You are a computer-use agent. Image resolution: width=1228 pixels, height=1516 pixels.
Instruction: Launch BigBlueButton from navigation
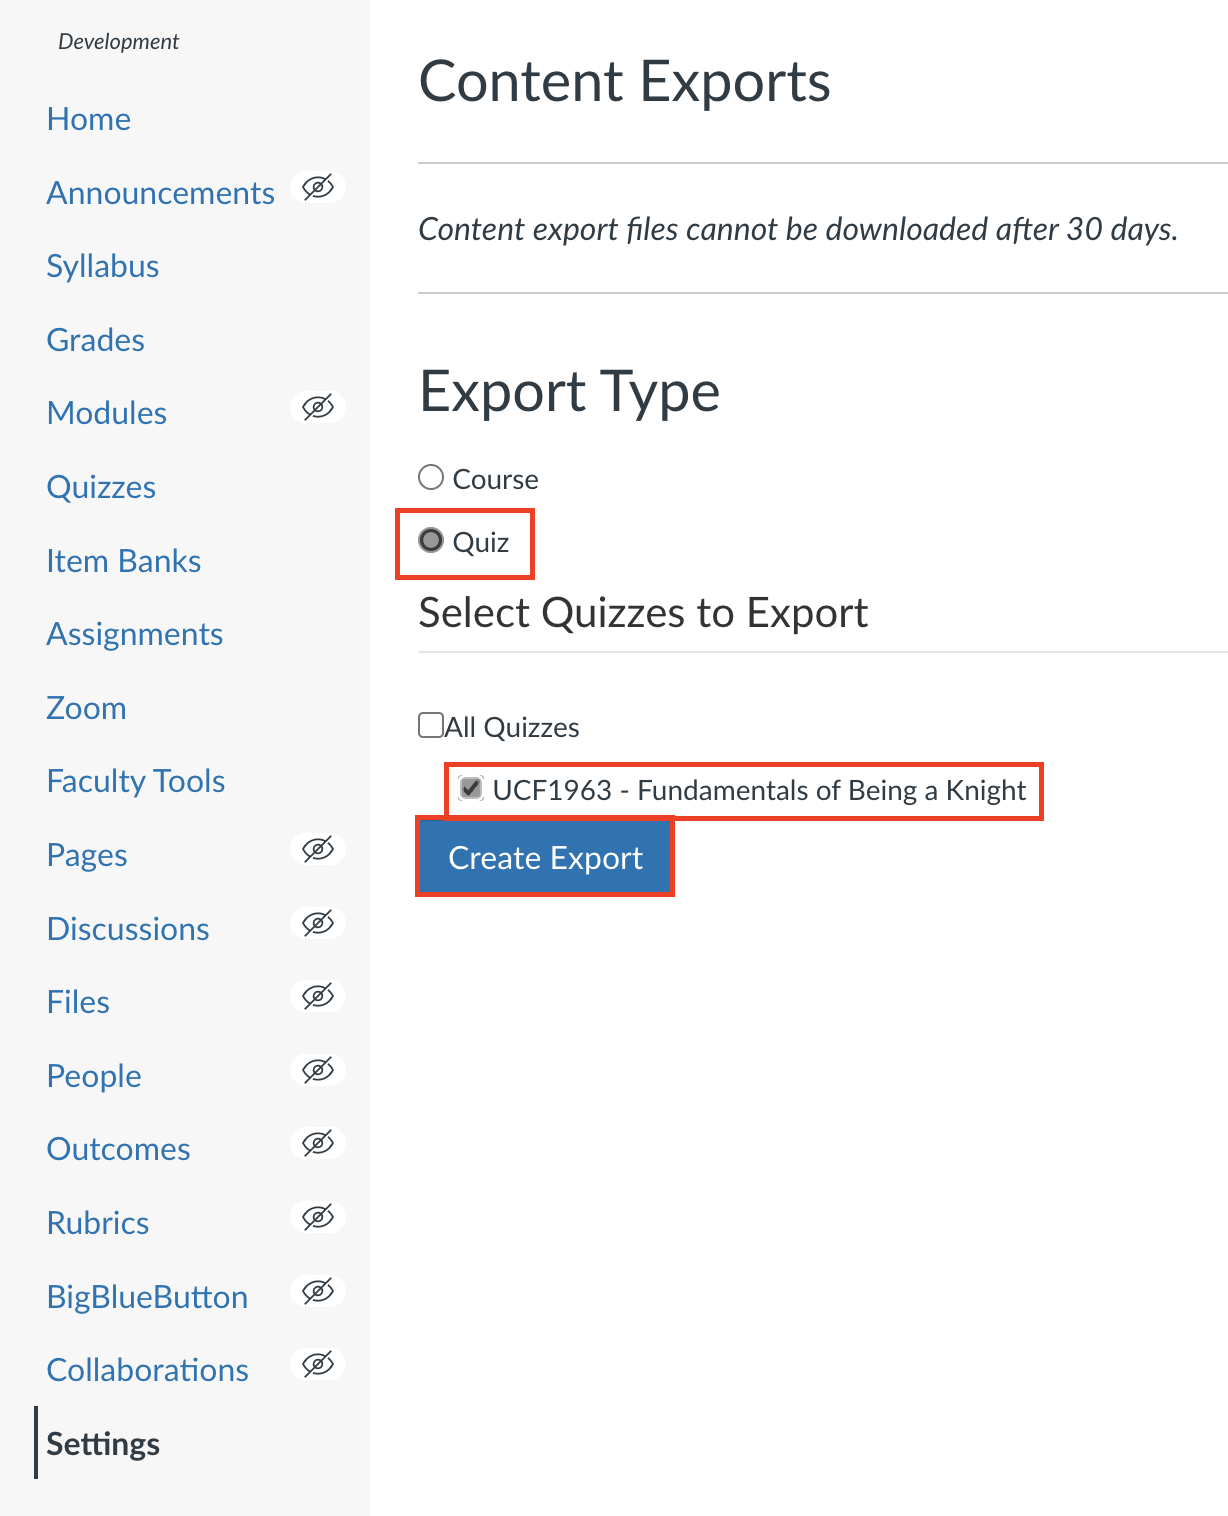tap(147, 1297)
